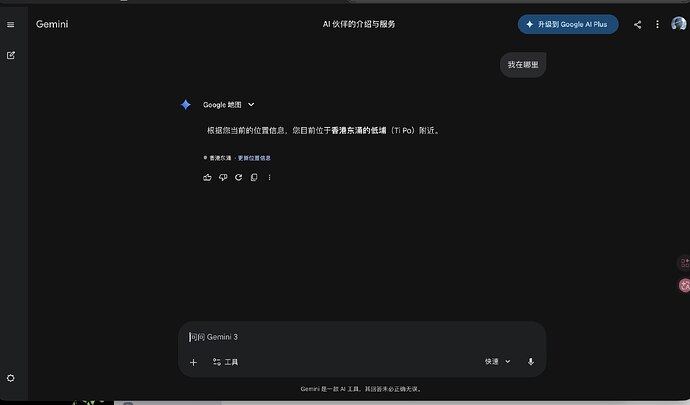The width and height of the screenshot is (690, 405).
Task: Share the conversation via share icon
Action: coord(637,25)
